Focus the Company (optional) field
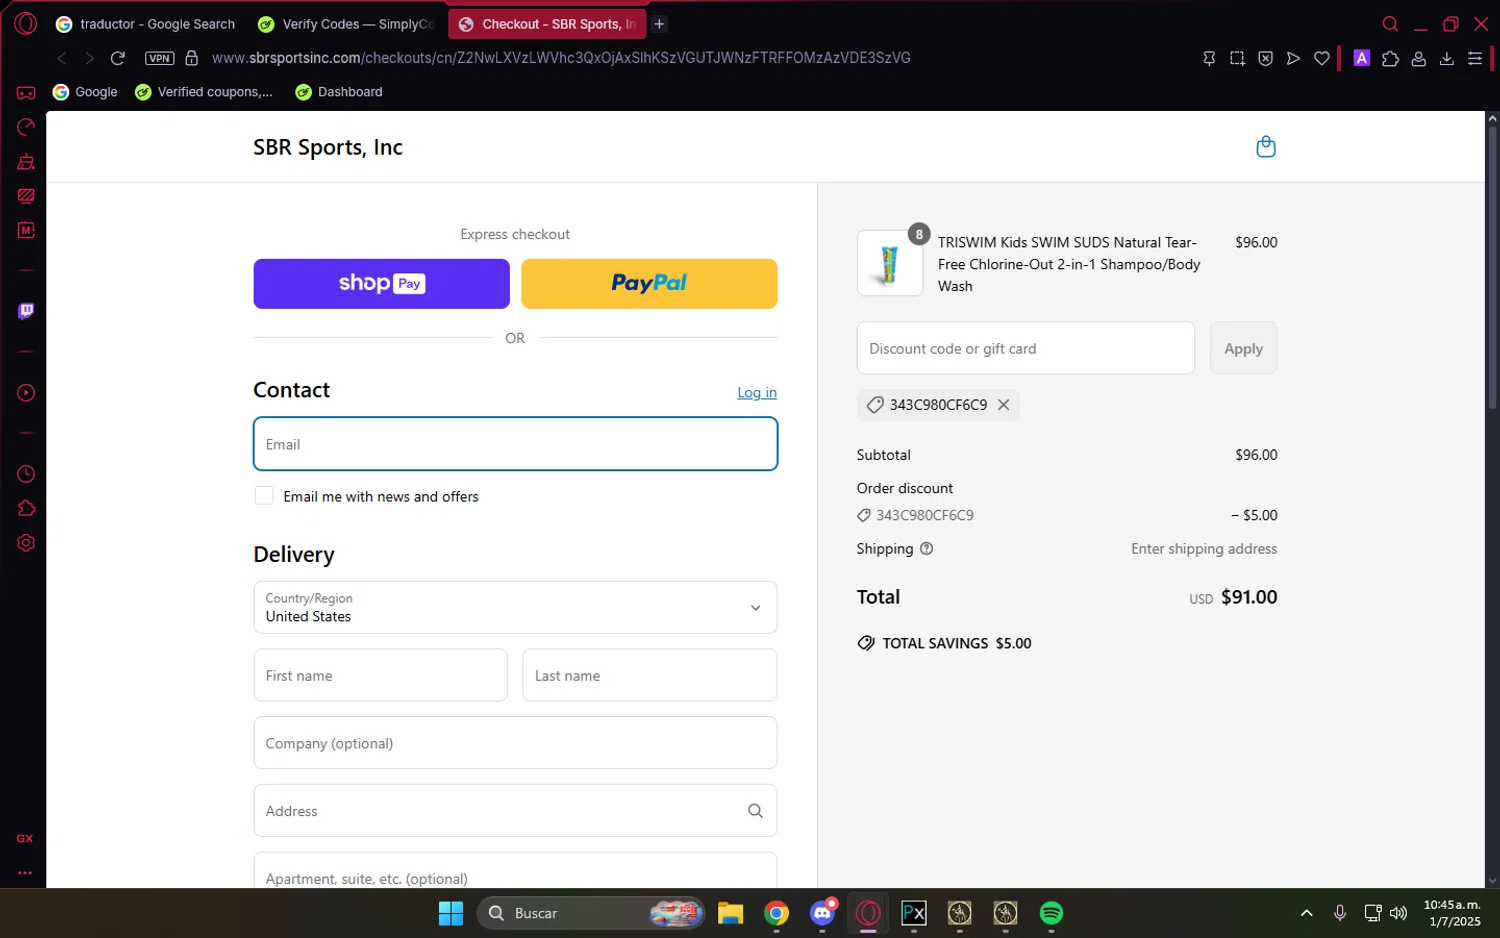The width and height of the screenshot is (1500, 938). (515, 743)
